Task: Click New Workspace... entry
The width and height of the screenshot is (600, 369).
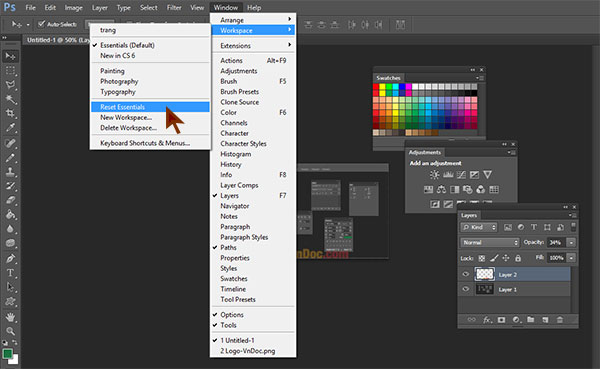Action: pos(150,118)
